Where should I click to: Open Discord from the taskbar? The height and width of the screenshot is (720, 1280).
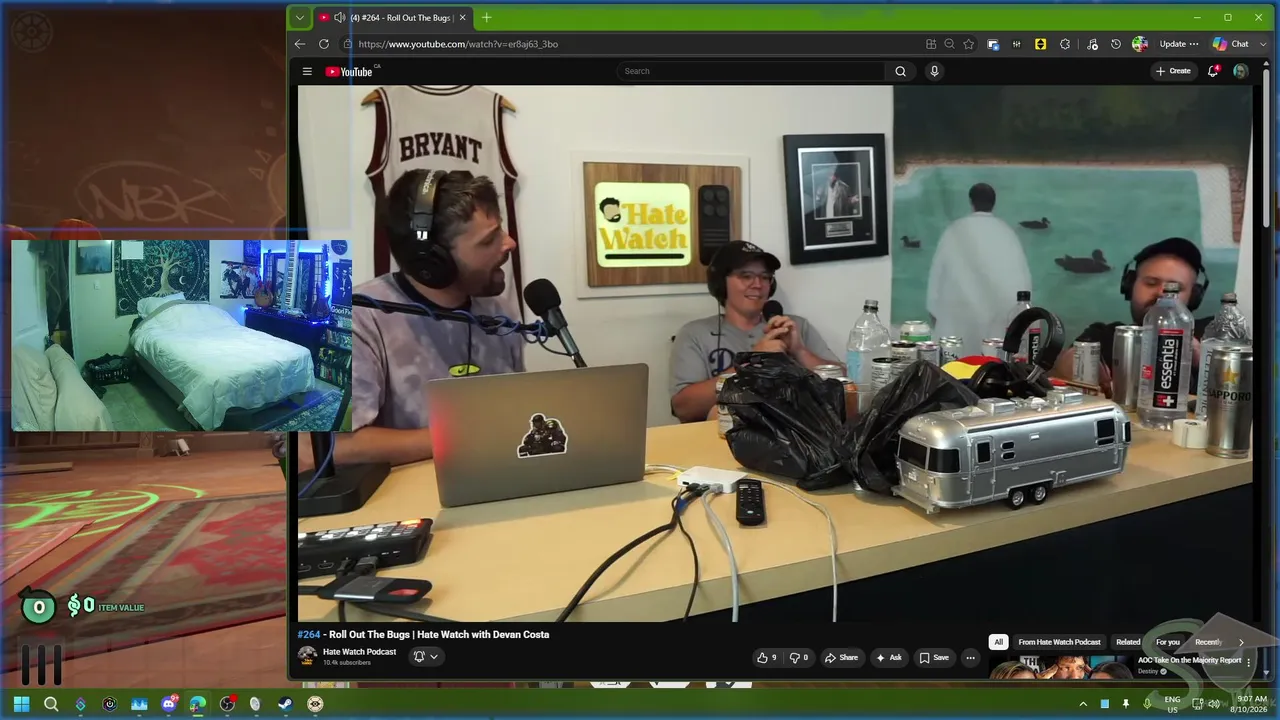(168, 704)
